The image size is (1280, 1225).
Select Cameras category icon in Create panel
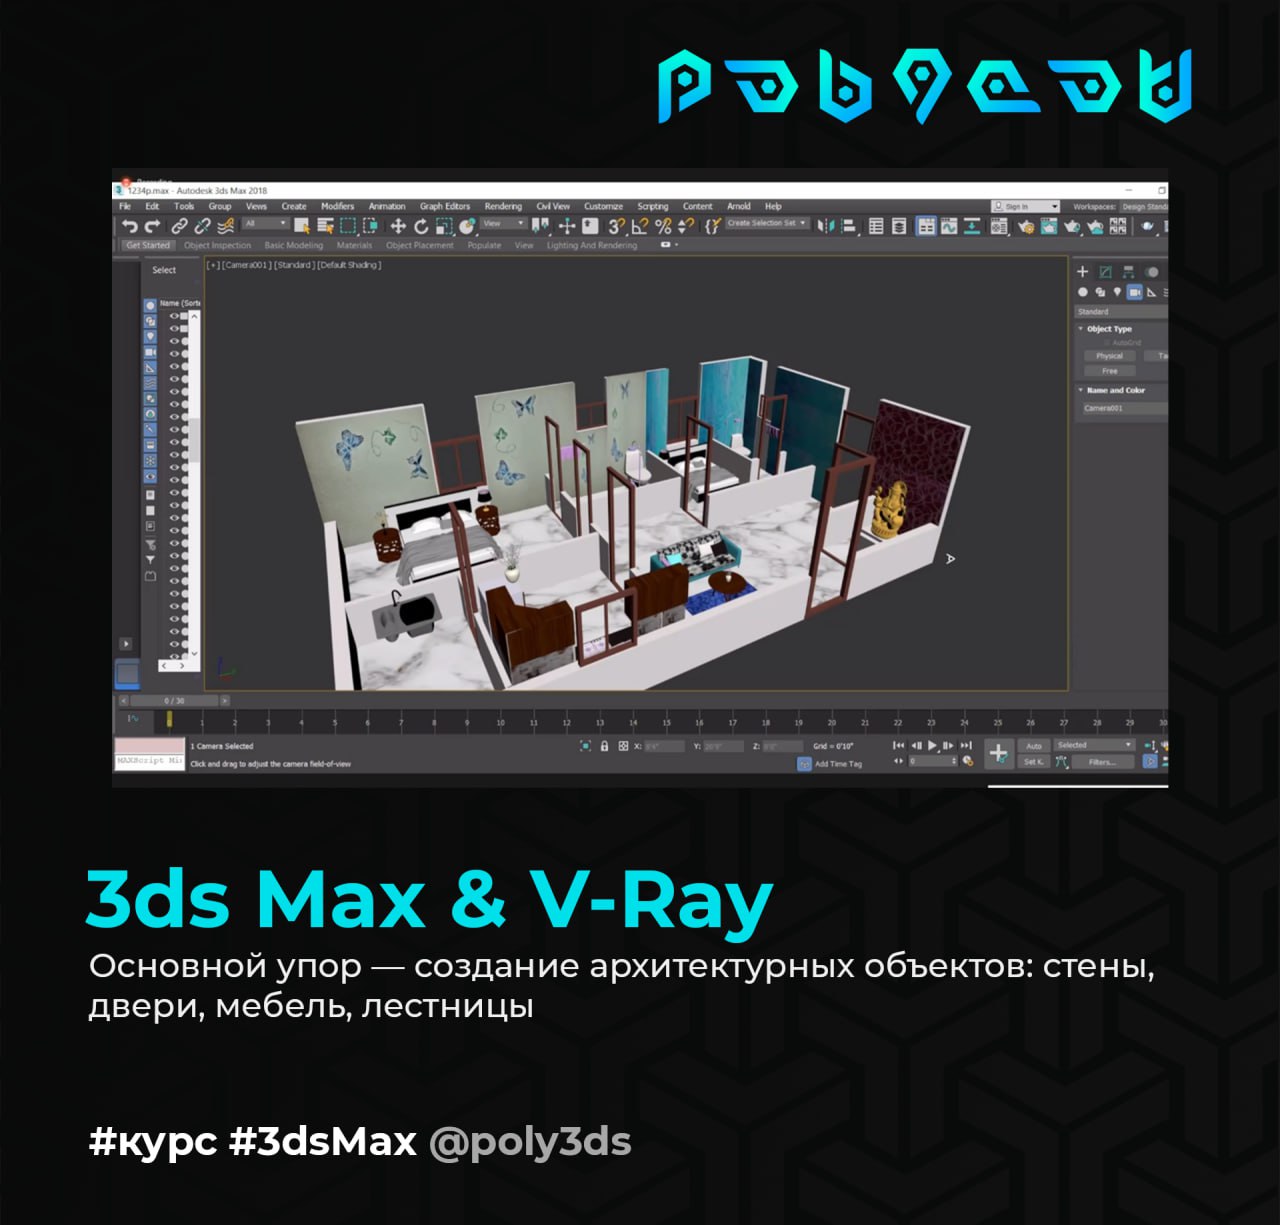(1134, 292)
